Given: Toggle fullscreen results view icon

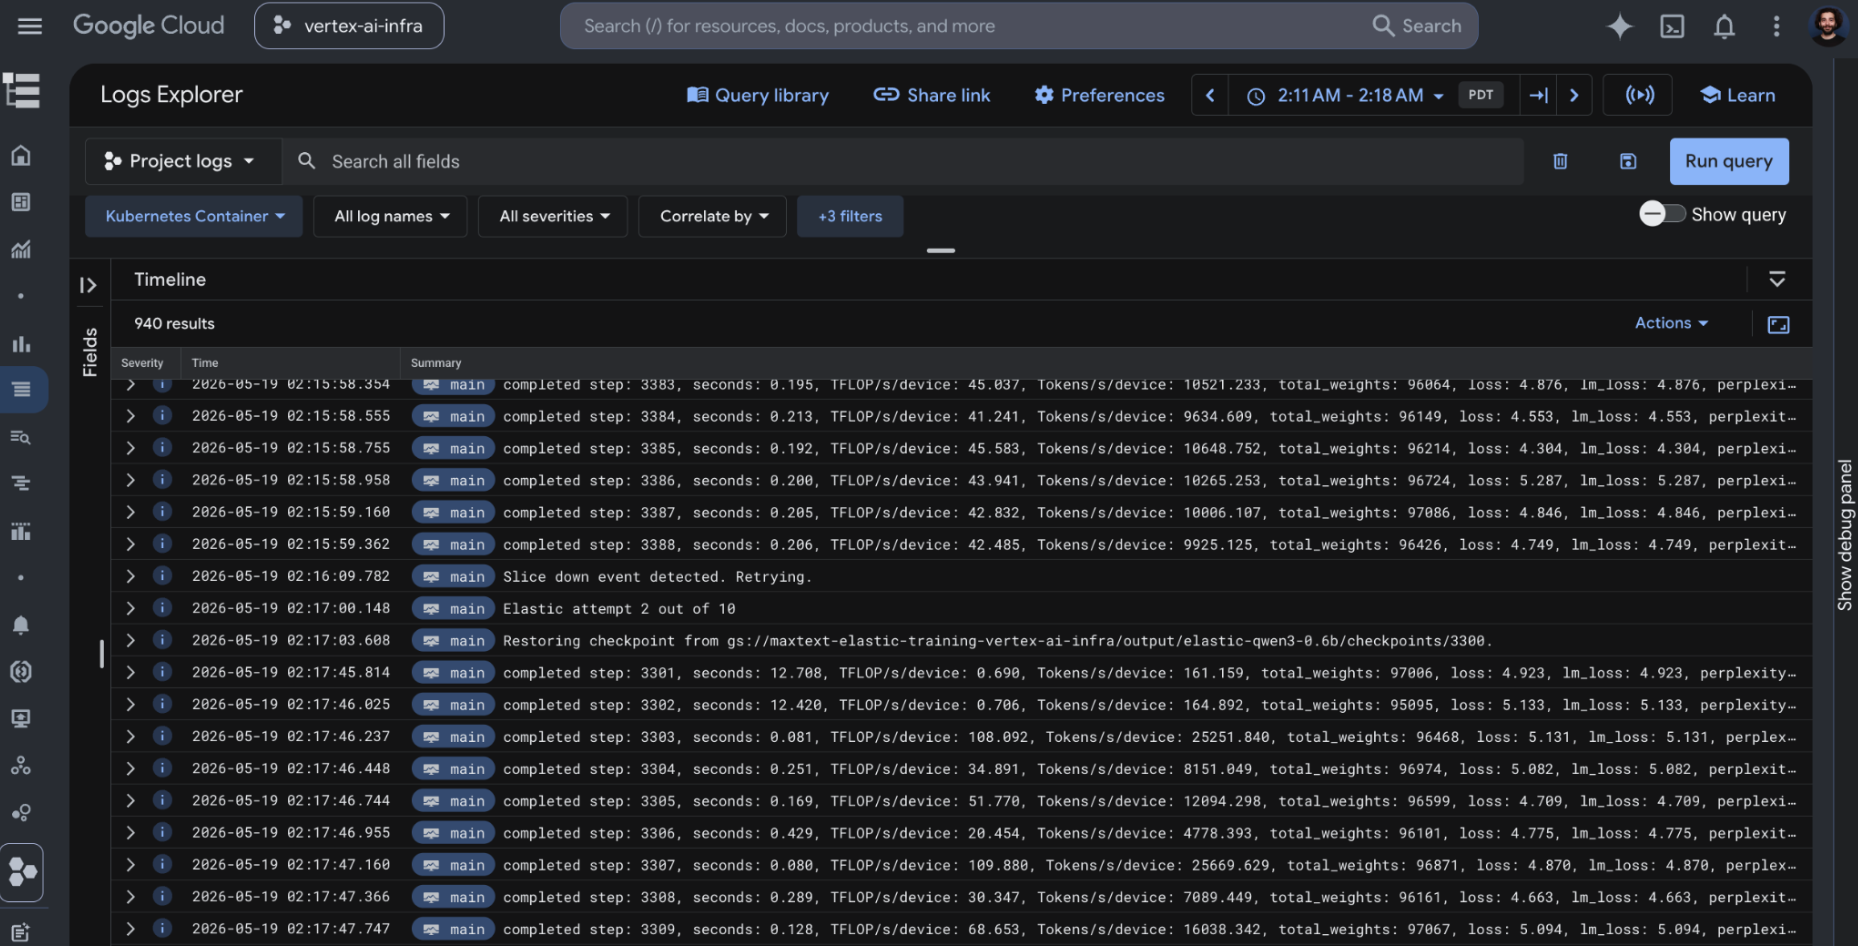Looking at the screenshot, I should 1778,324.
